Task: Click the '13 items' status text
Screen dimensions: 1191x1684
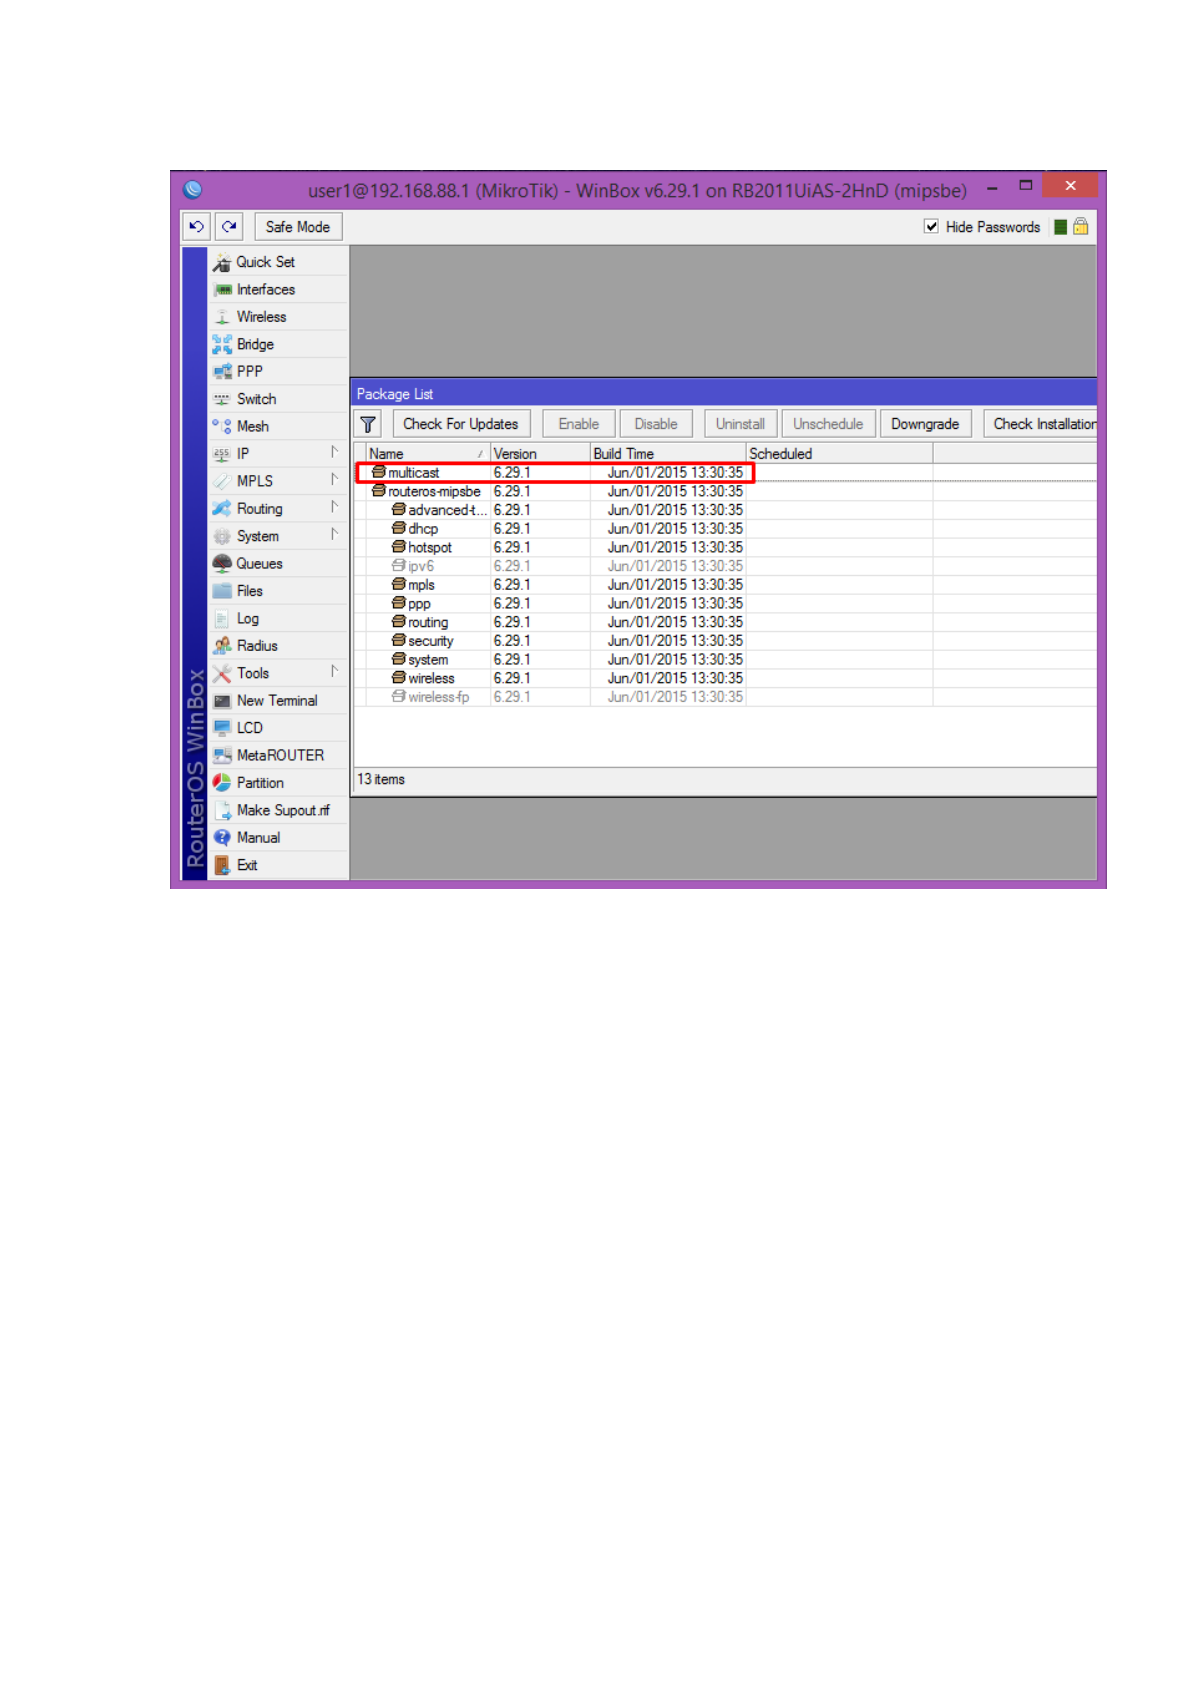Action: [381, 780]
